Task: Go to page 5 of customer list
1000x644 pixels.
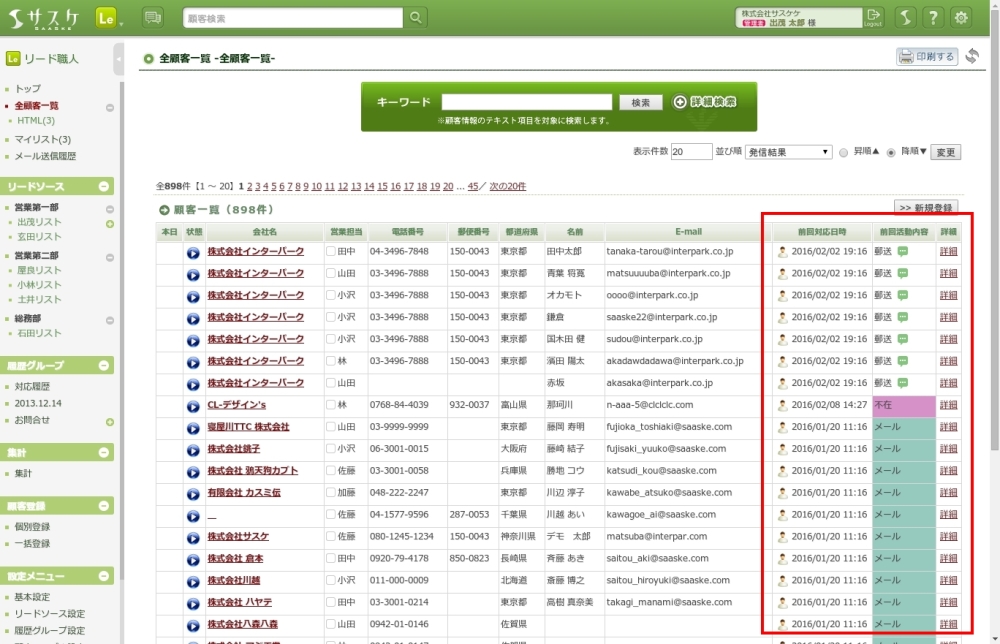Action: click(x=274, y=186)
